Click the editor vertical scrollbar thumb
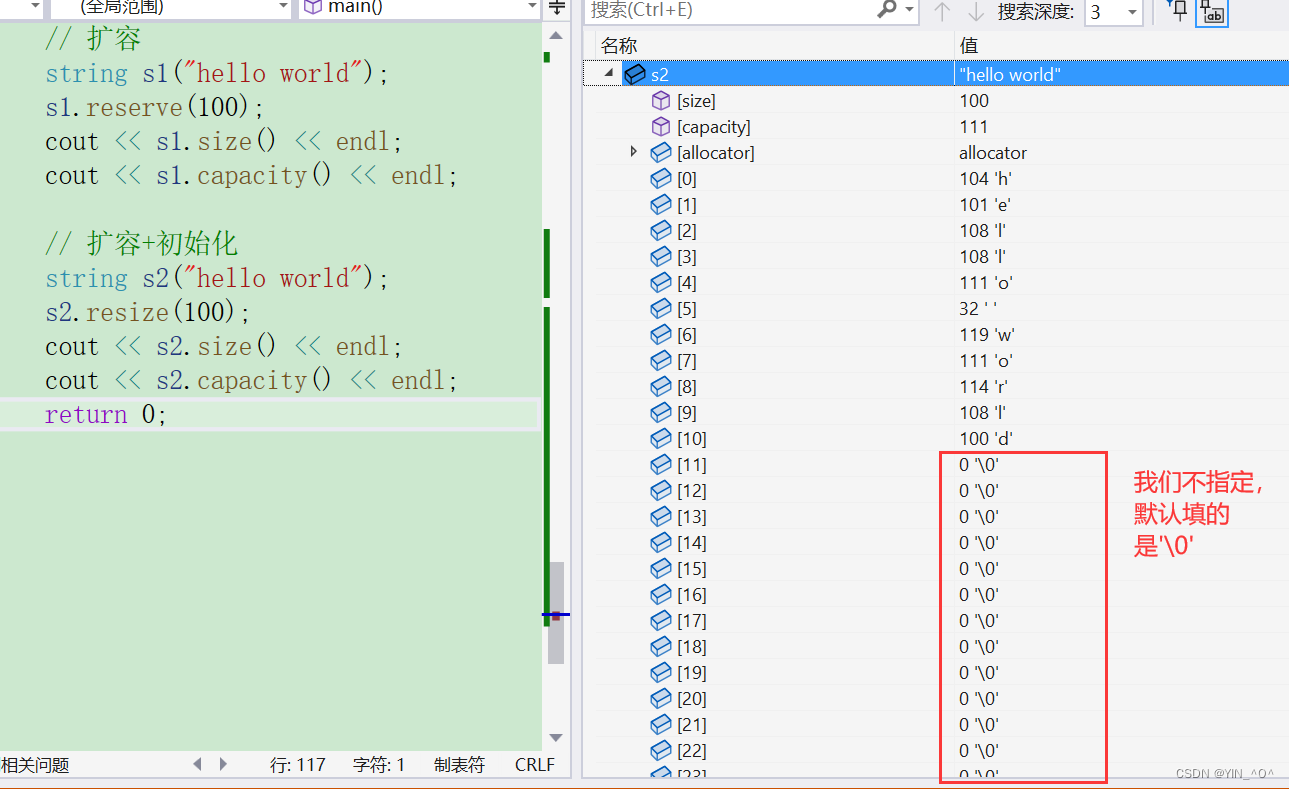 point(556,610)
